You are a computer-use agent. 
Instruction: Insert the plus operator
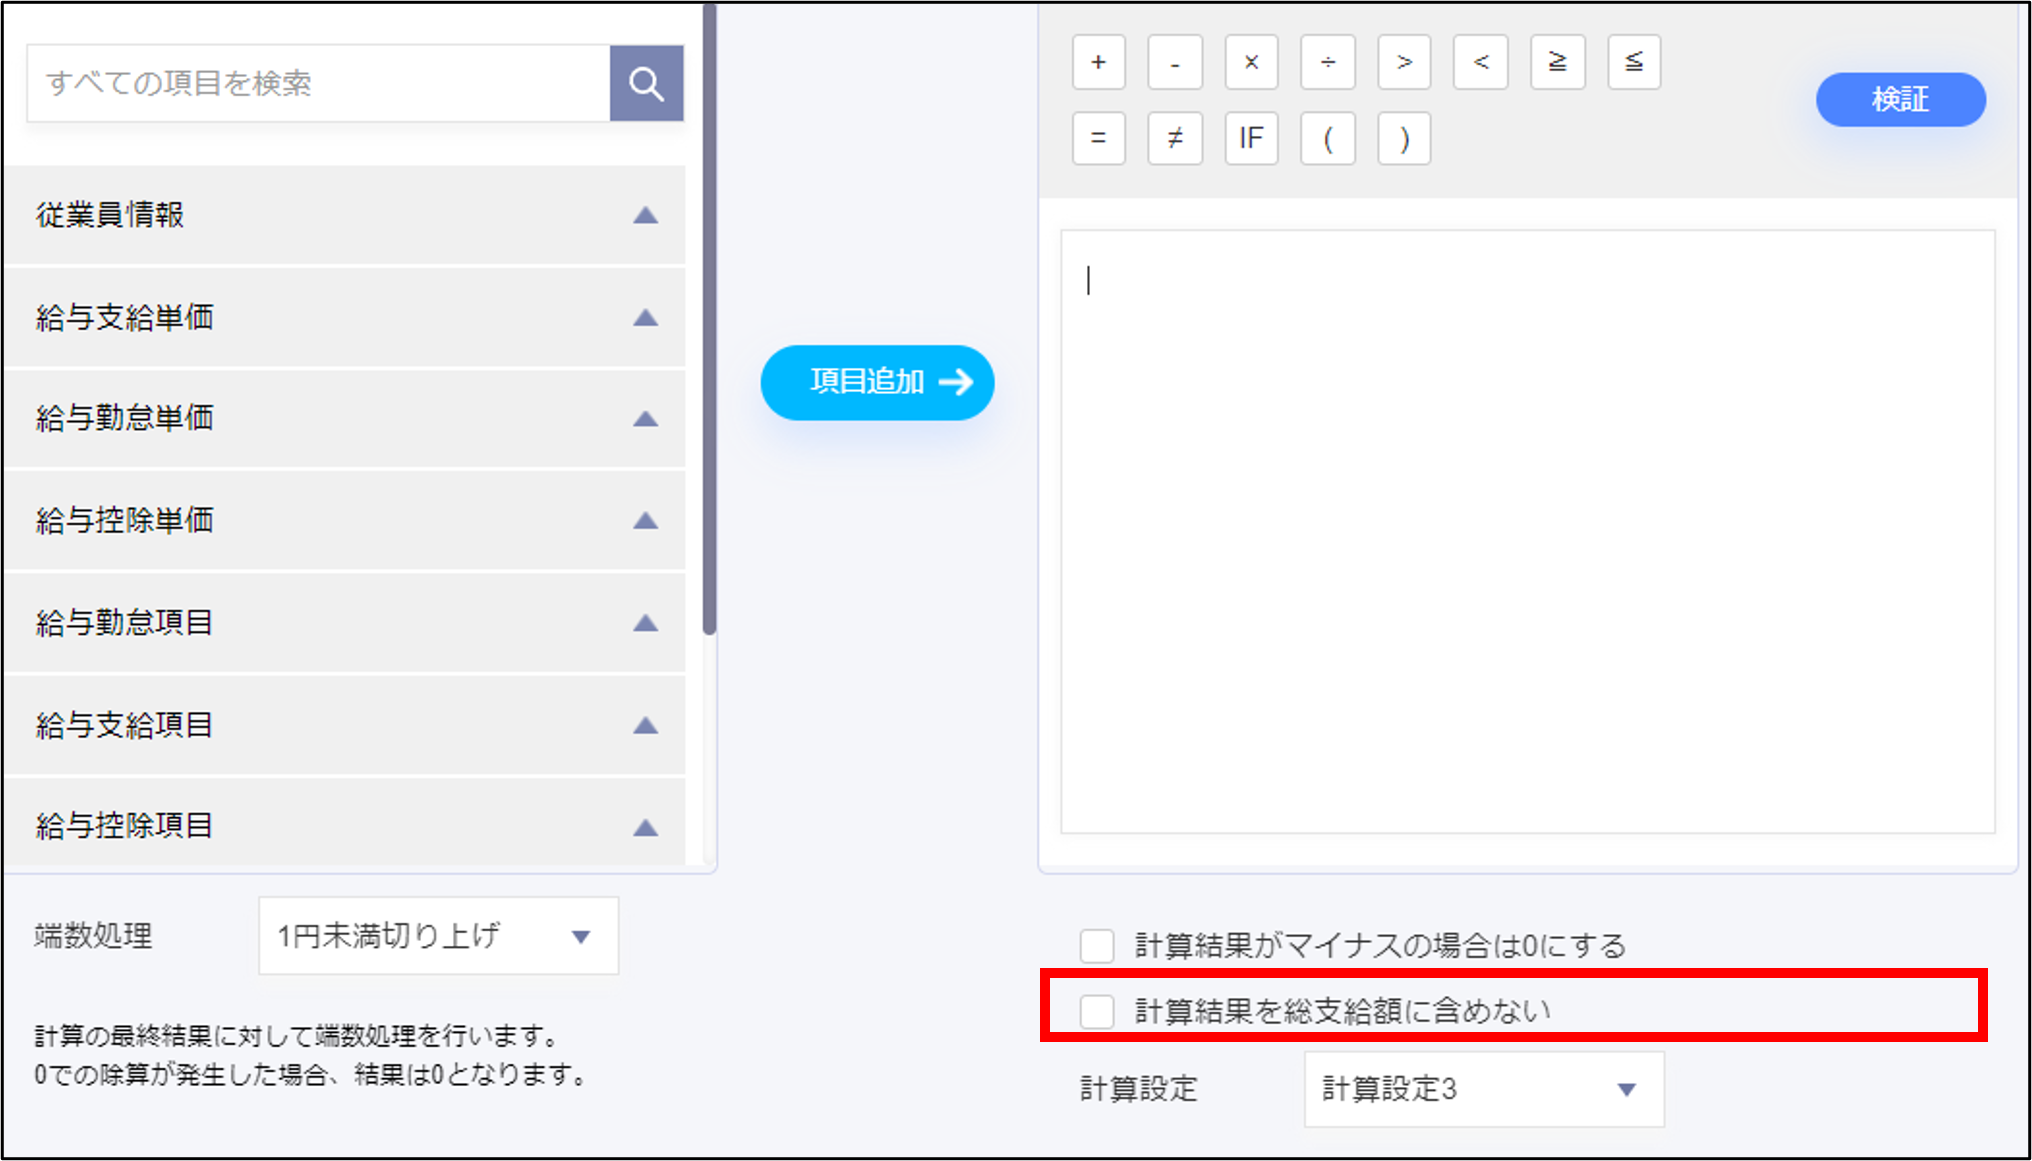[1098, 62]
